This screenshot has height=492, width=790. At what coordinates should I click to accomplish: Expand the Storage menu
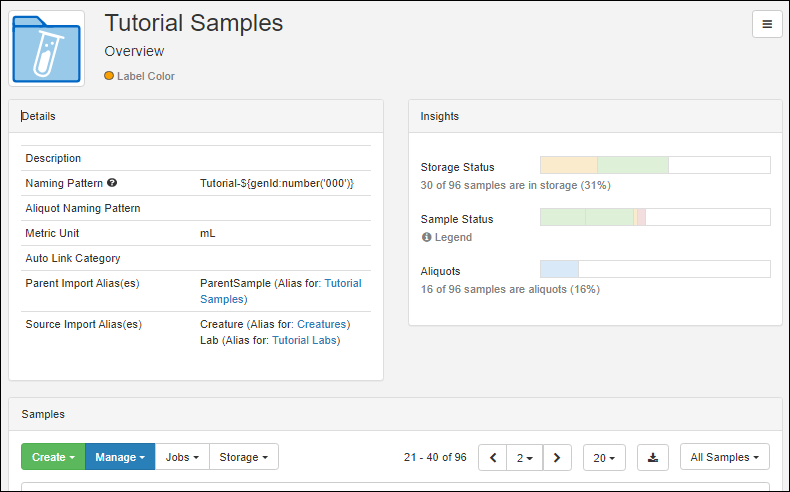244,457
